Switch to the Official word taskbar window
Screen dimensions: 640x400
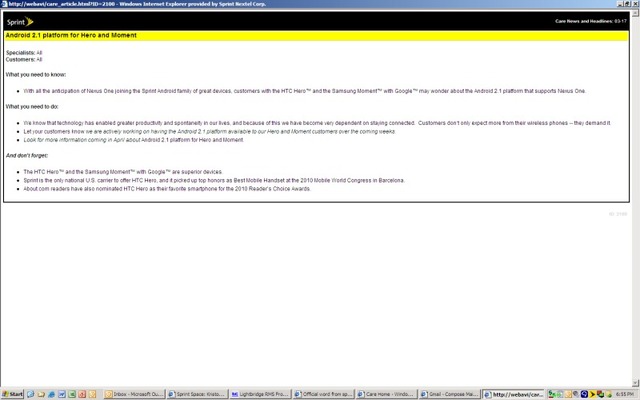(x=322, y=394)
